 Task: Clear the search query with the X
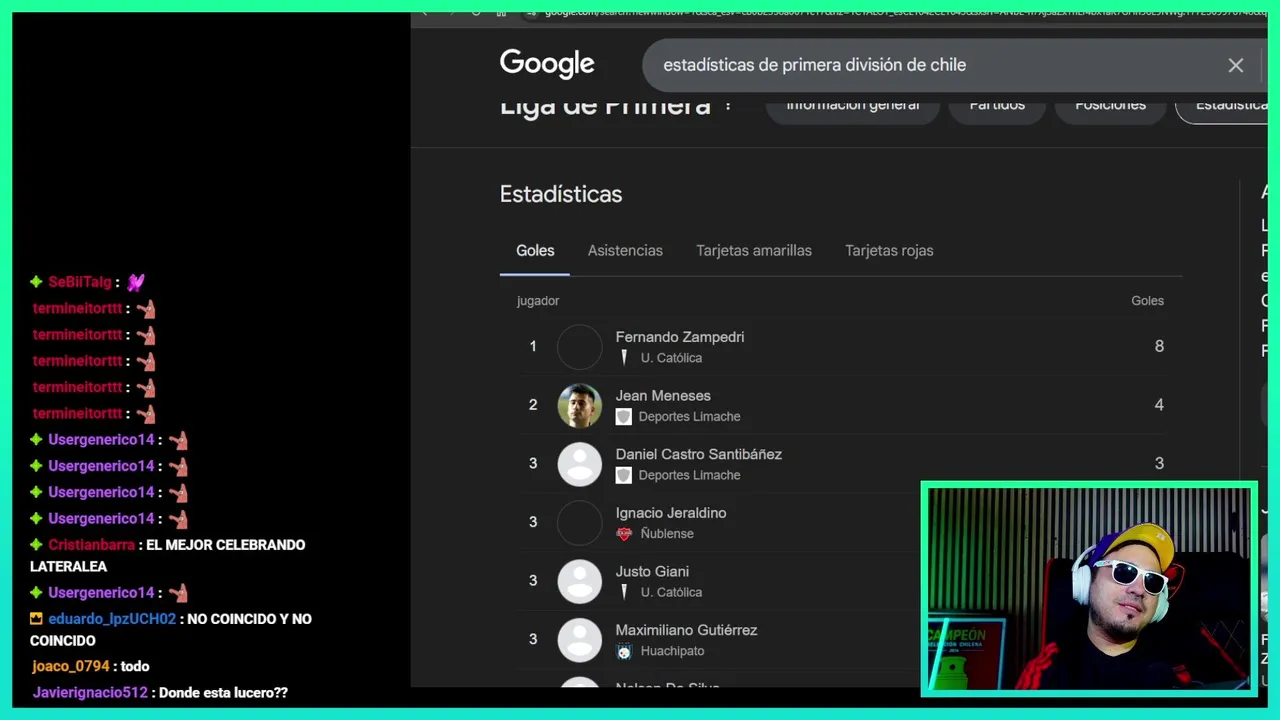coord(1236,65)
